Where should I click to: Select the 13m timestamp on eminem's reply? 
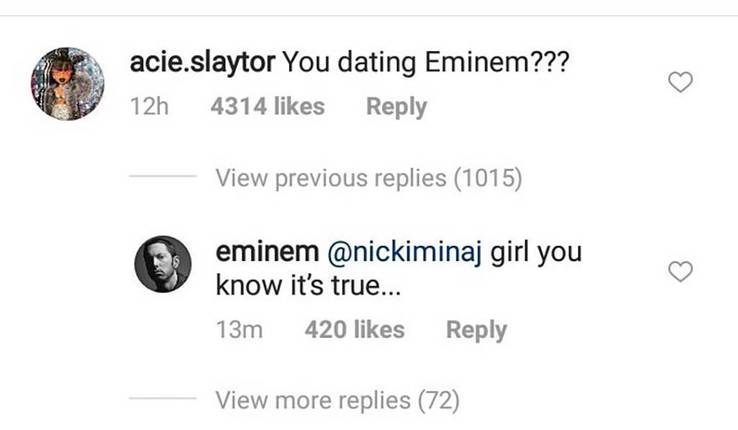pyautogui.click(x=239, y=329)
